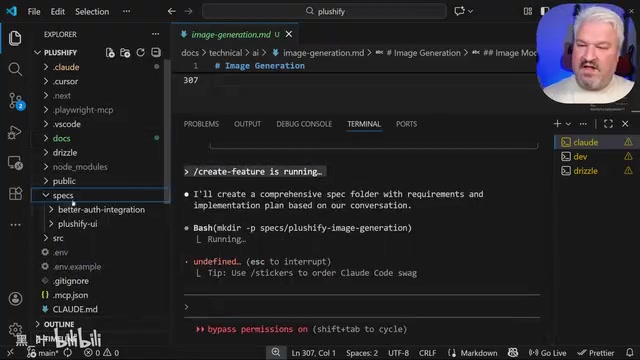Open terminal panel more actions ellipsis
Viewport: 640px width, 360px height.
(x=583, y=124)
